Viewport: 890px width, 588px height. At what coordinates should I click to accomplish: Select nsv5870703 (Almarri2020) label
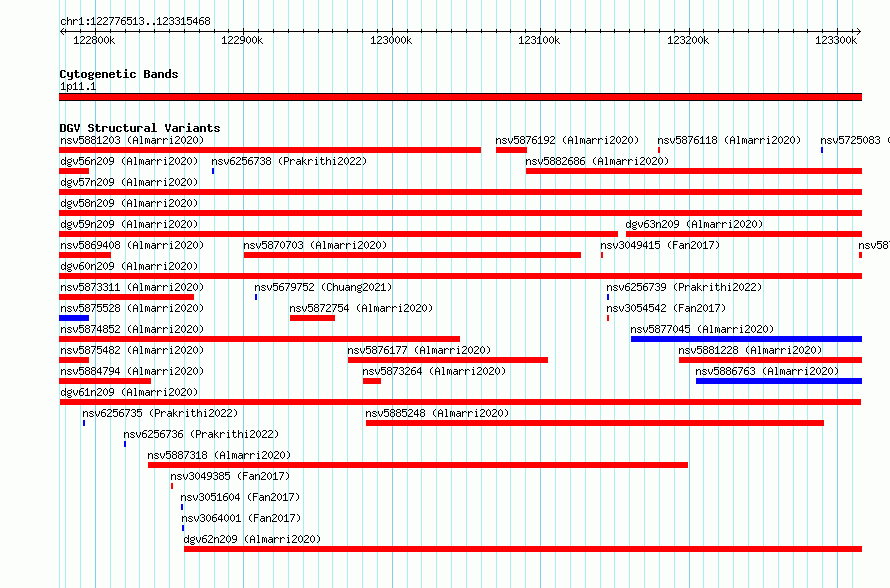click(x=315, y=245)
